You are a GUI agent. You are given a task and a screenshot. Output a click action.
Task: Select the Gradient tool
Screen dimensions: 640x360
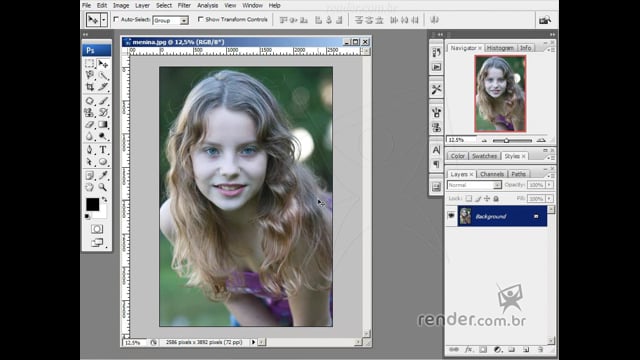[x=103, y=124]
